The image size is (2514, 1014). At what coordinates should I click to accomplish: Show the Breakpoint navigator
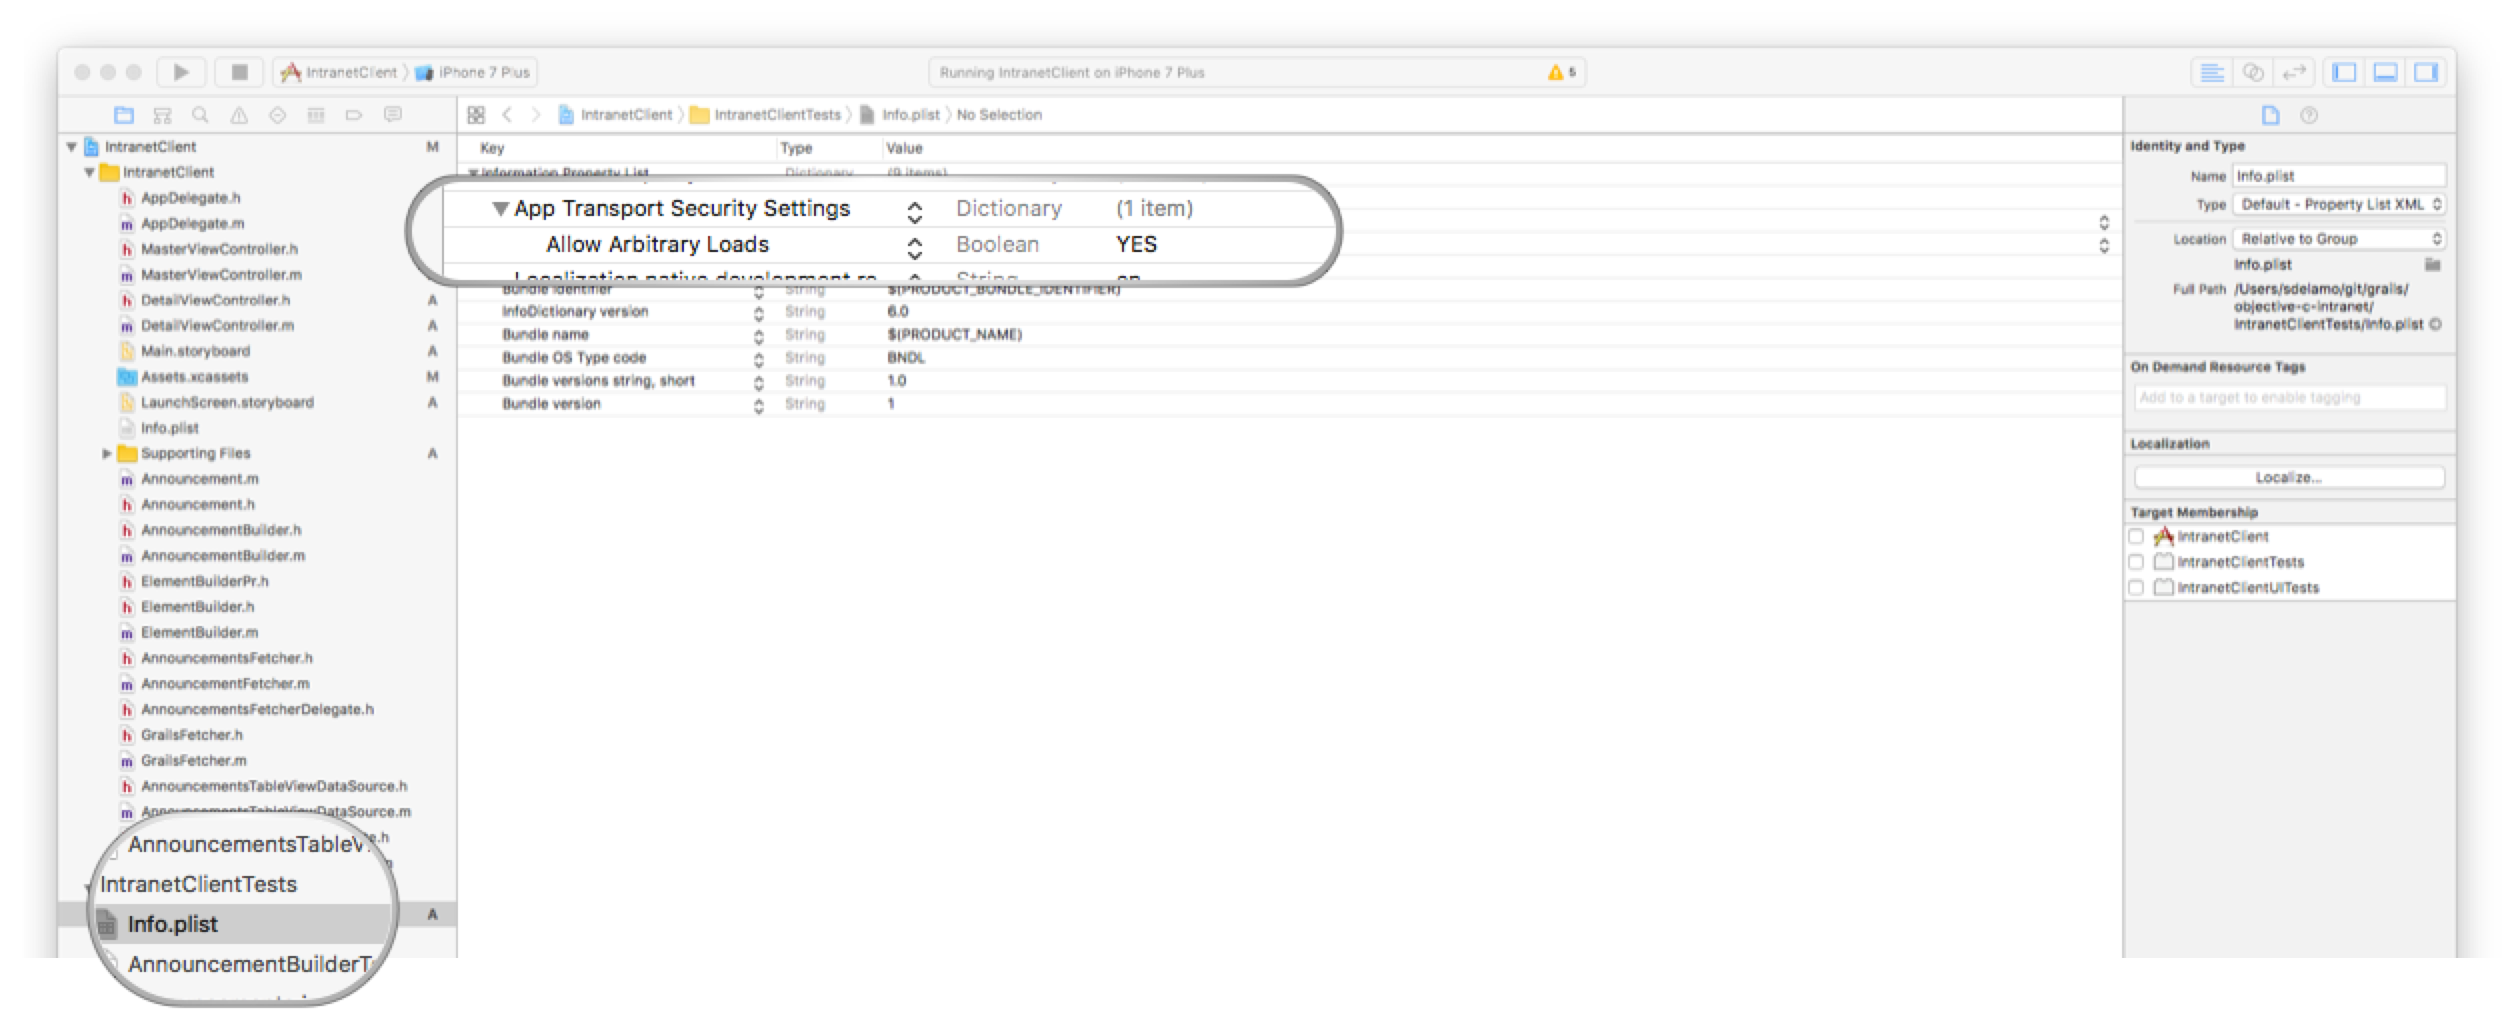[354, 115]
